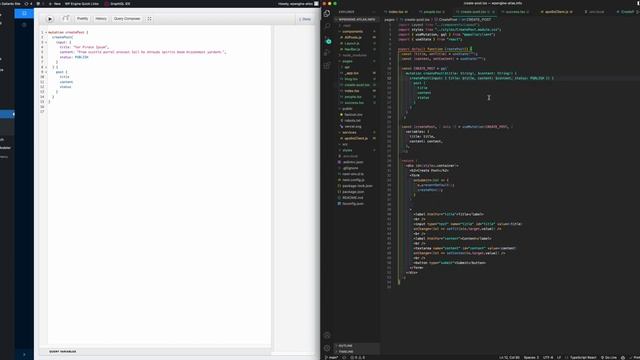The image size is (640, 360).
Task: Open README.md in the Explorer
Action: point(353,198)
